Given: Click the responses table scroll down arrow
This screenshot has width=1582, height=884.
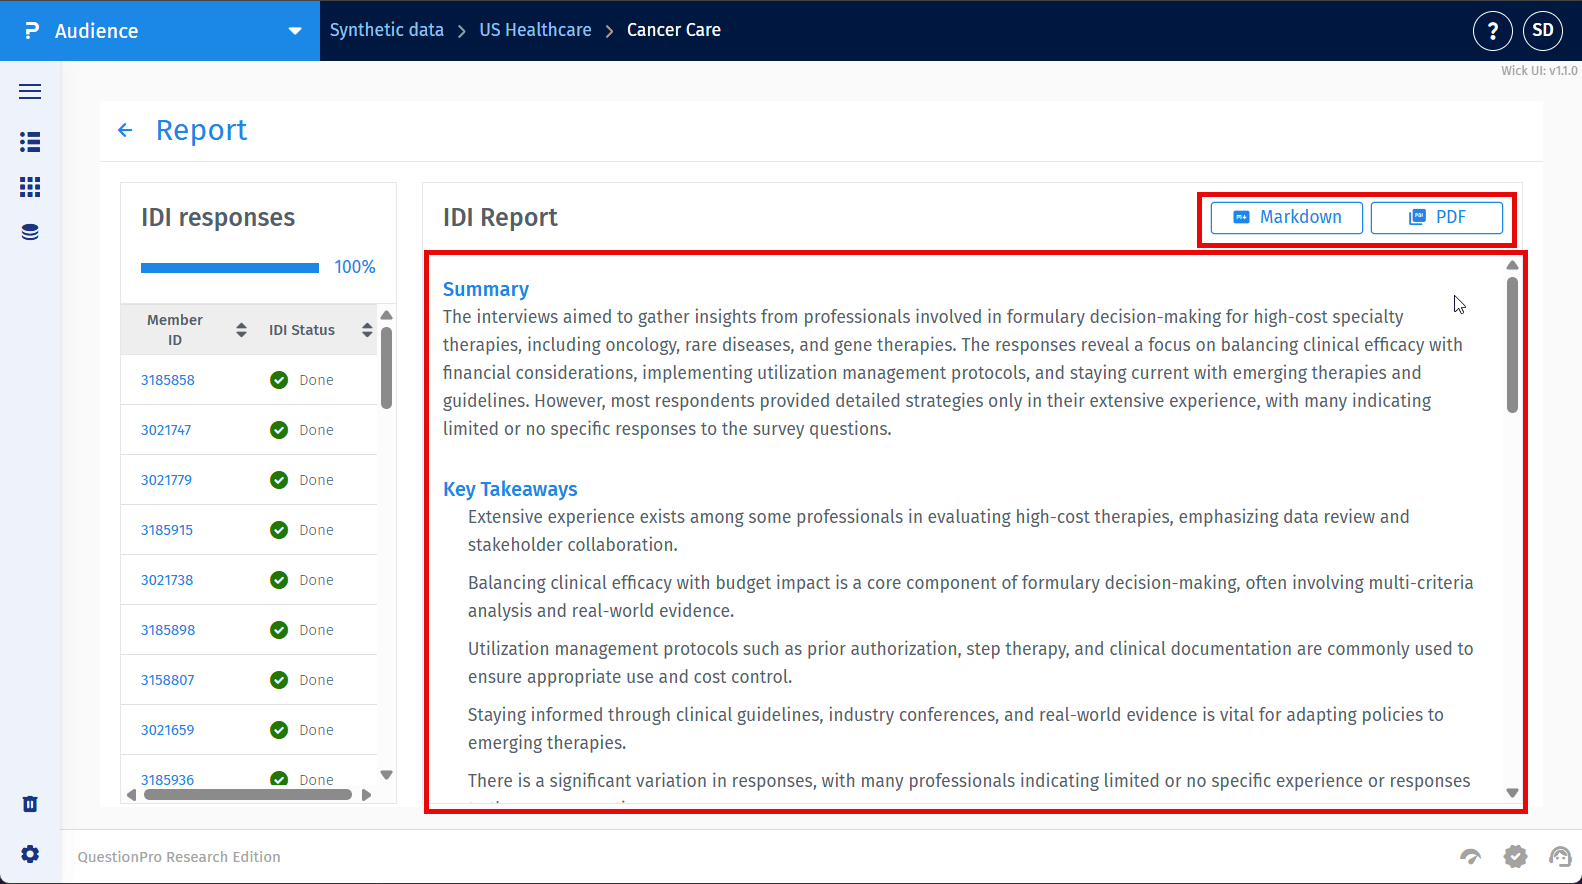Looking at the screenshot, I should click(386, 775).
